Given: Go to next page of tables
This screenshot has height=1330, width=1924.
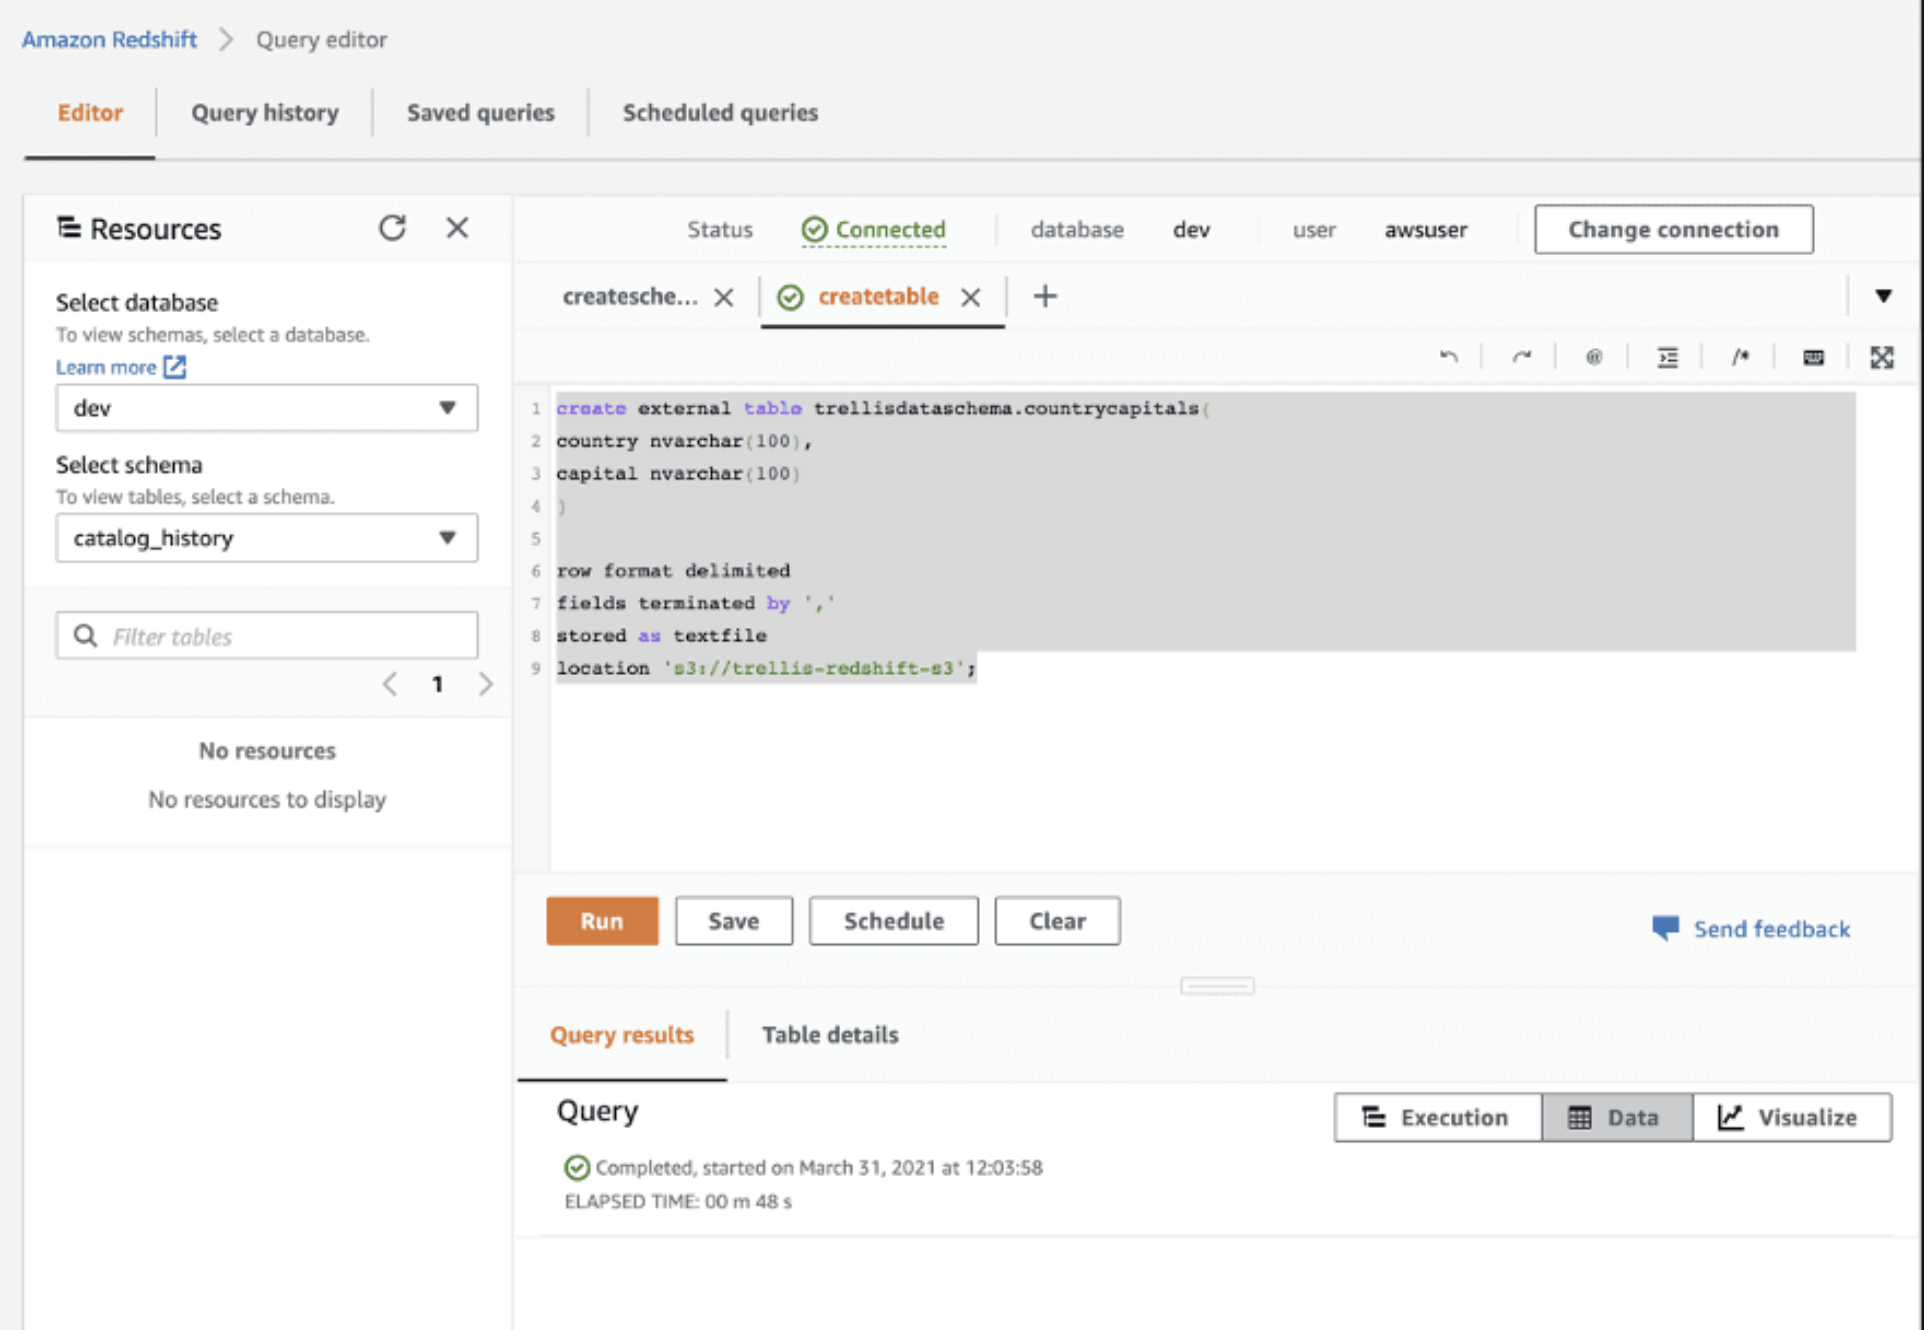Looking at the screenshot, I should click(485, 684).
